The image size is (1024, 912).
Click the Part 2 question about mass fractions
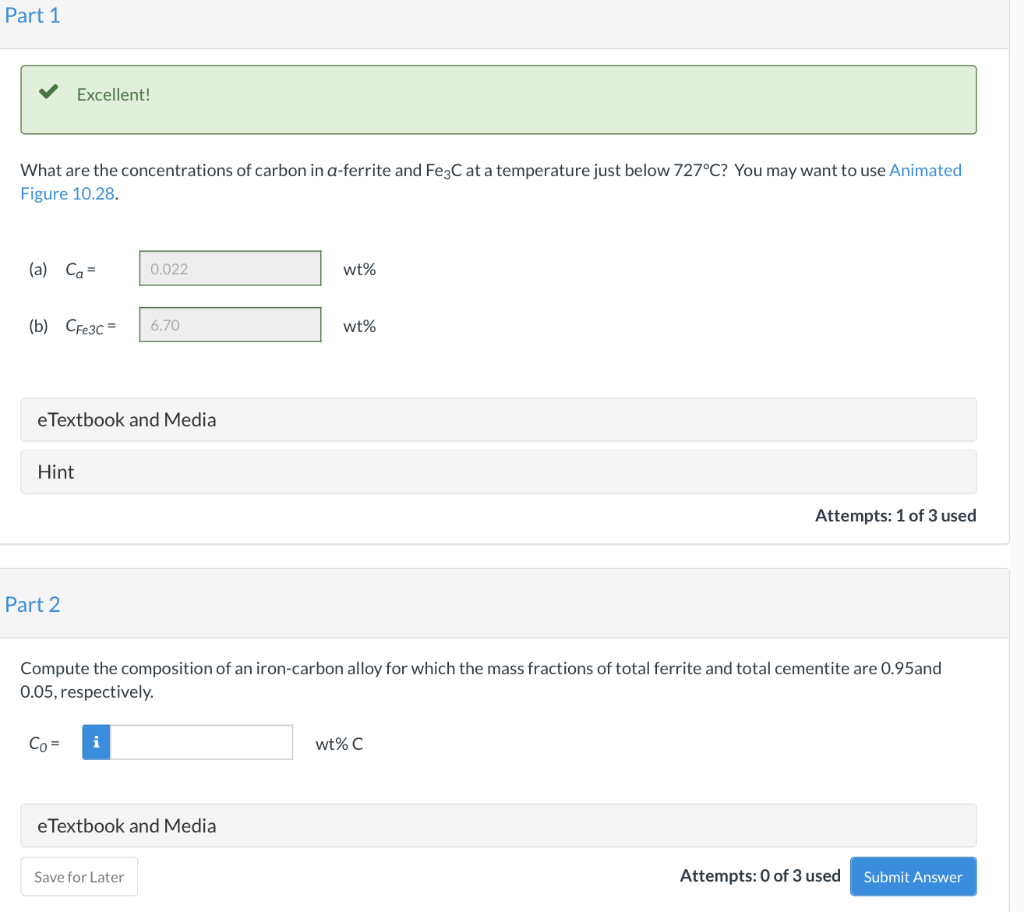pos(480,679)
